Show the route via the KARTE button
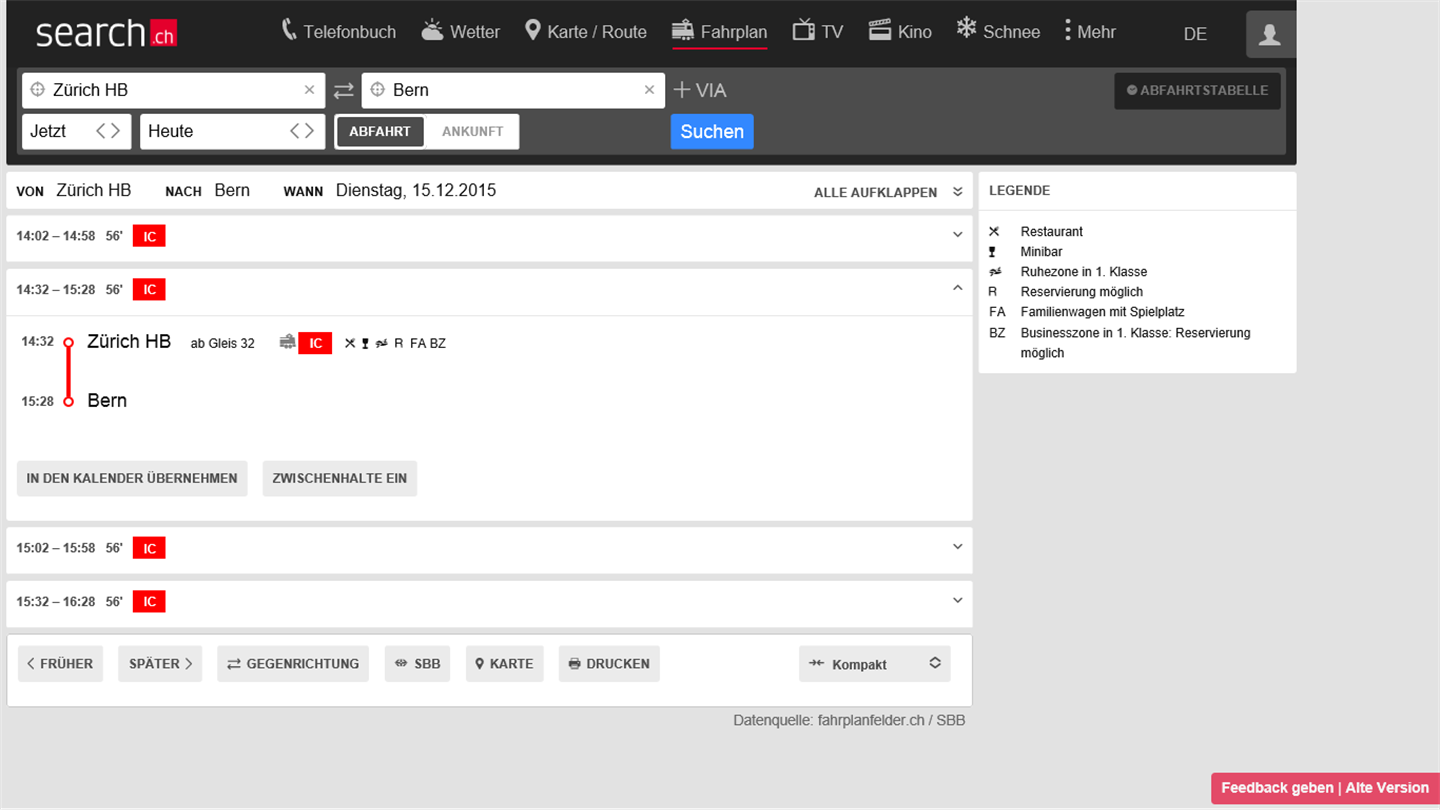 (504, 664)
